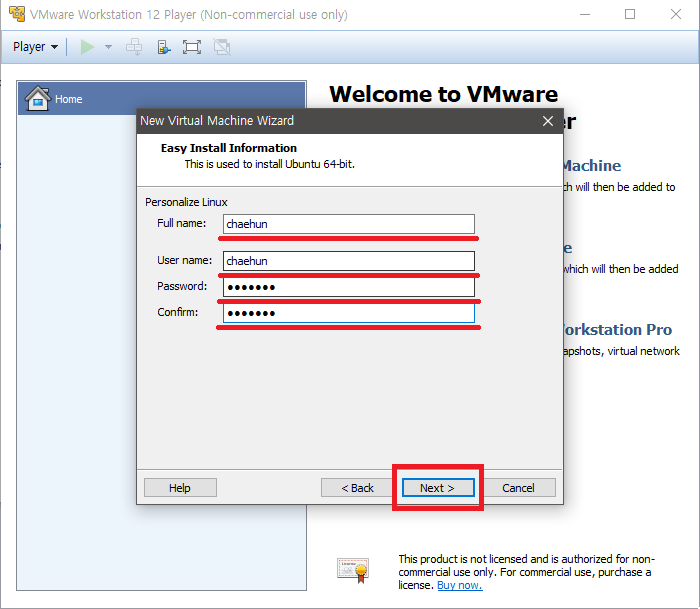Viewport: 700px width, 609px height.
Task: Click the Manage virtual machine settings icon
Action: tap(164, 47)
